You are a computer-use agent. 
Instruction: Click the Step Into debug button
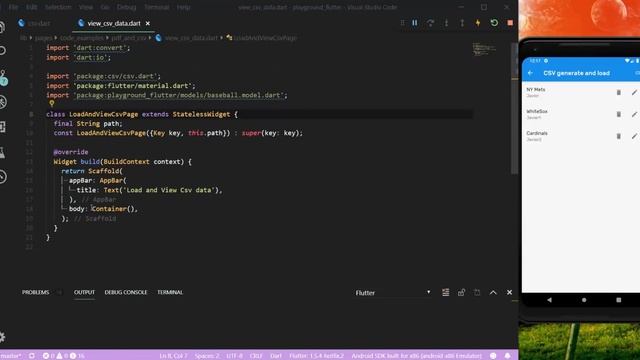[x=446, y=23]
